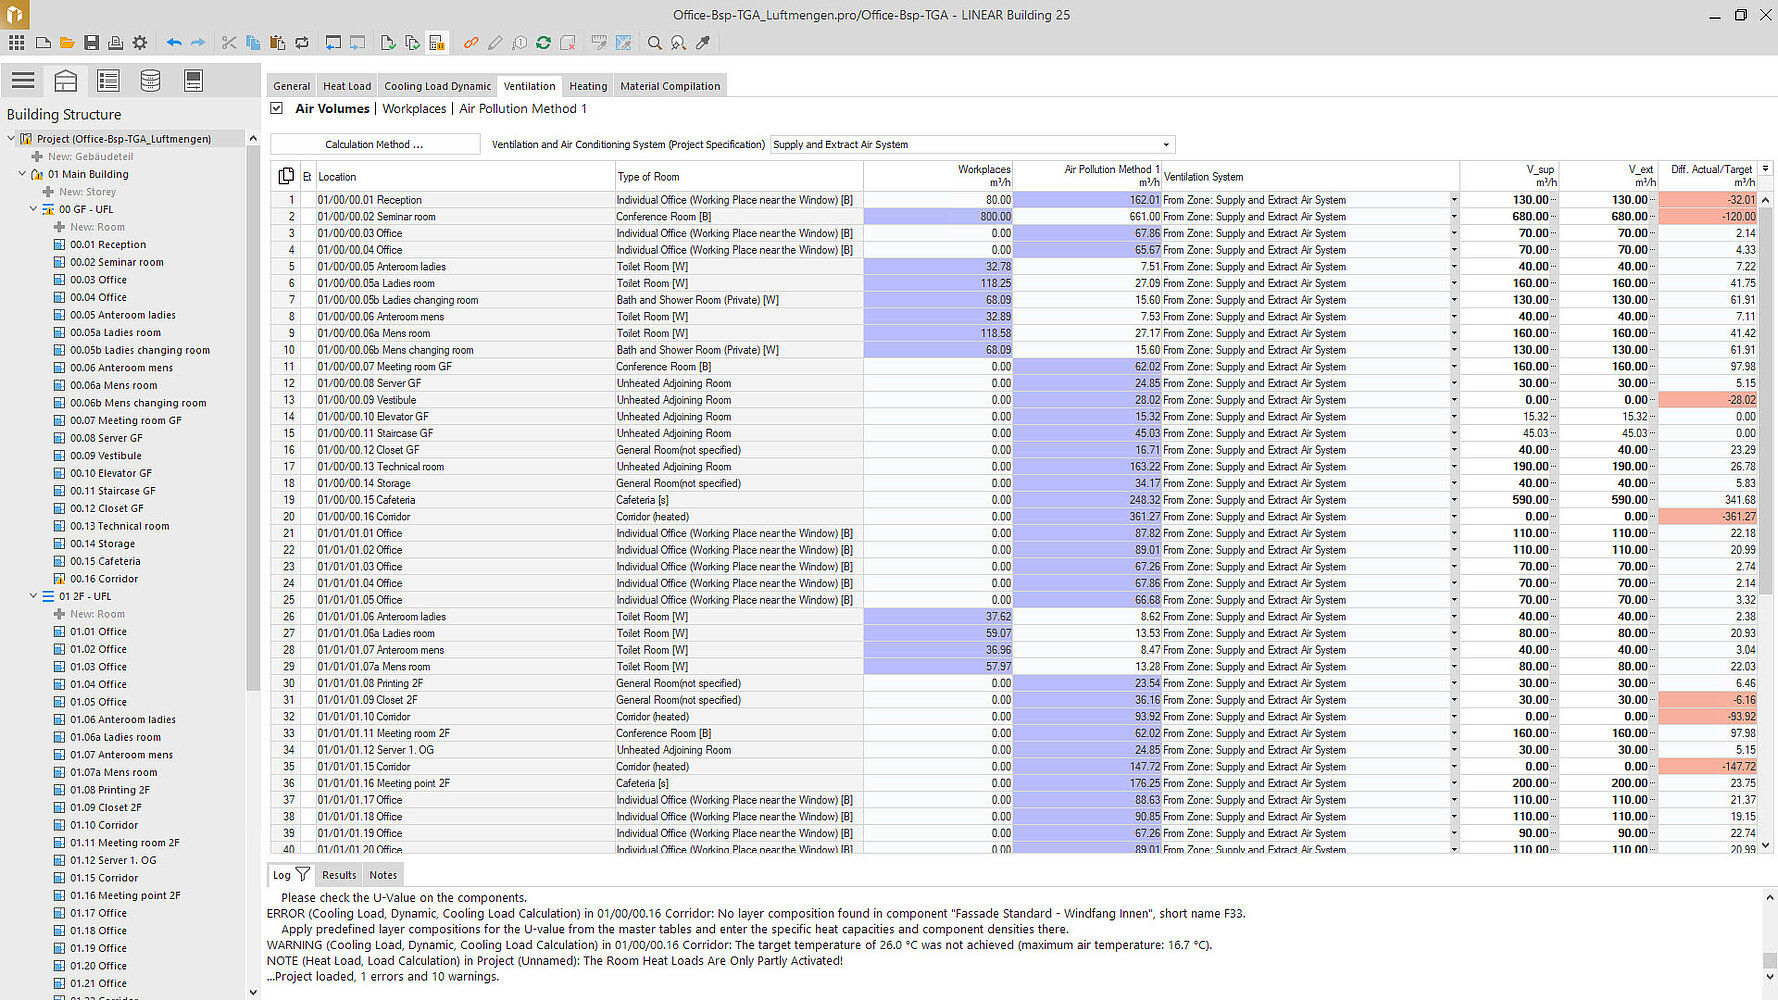Click red diff cell -361.27 for Corridor
Viewport: 1778px width, 1000px height.
1708,517
